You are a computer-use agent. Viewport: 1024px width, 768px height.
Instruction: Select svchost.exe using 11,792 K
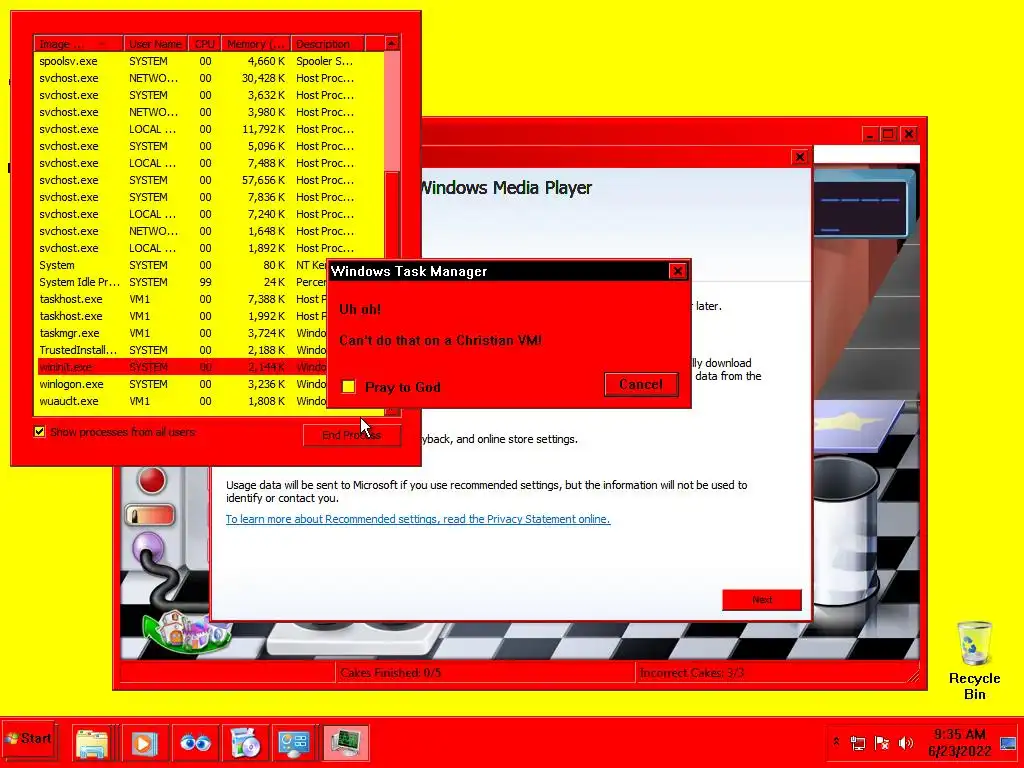210,129
